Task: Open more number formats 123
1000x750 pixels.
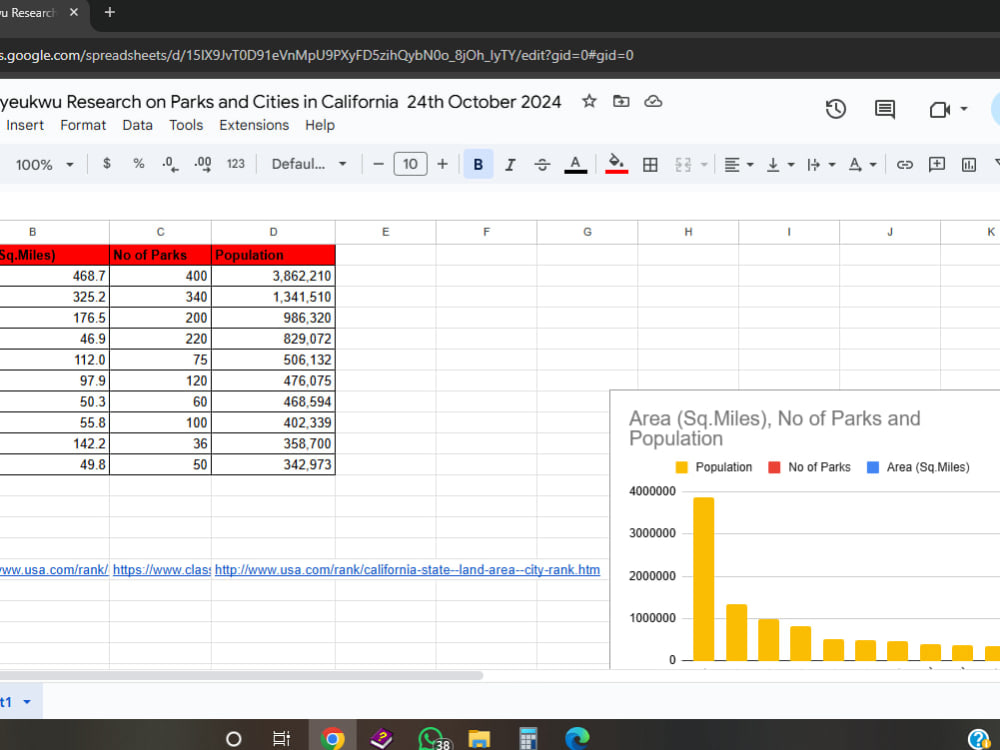Action: (235, 164)
